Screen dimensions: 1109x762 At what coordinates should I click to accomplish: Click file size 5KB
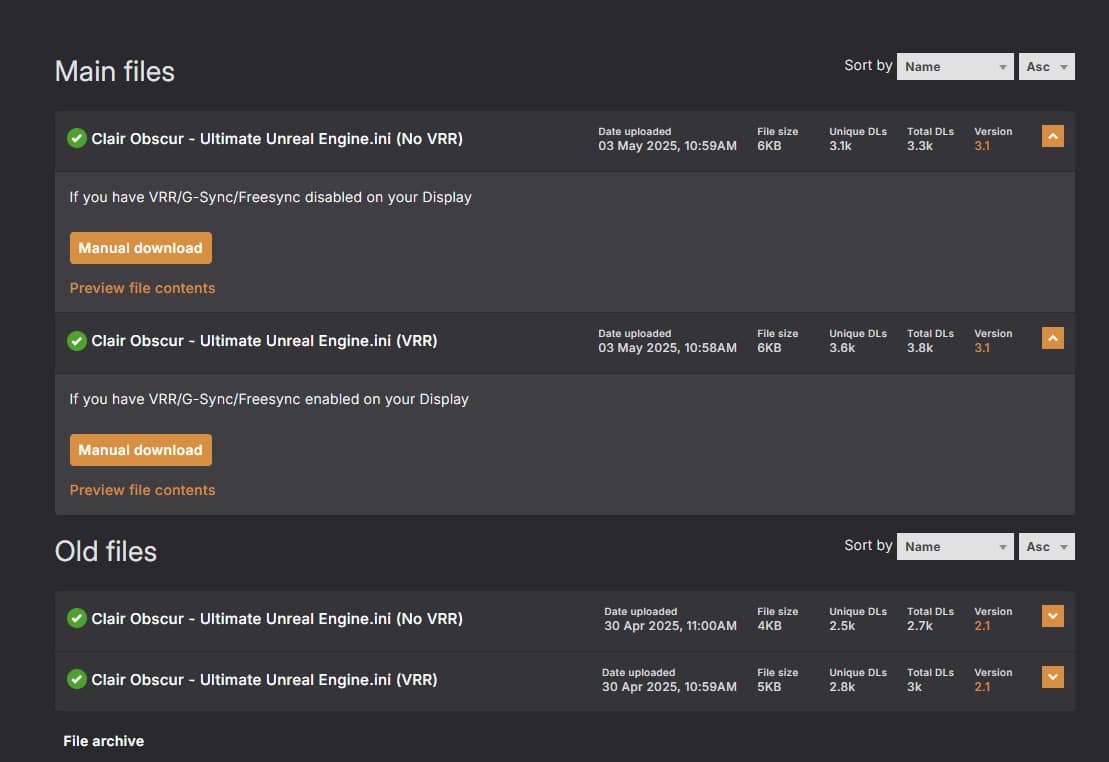(x=769, y=687)
